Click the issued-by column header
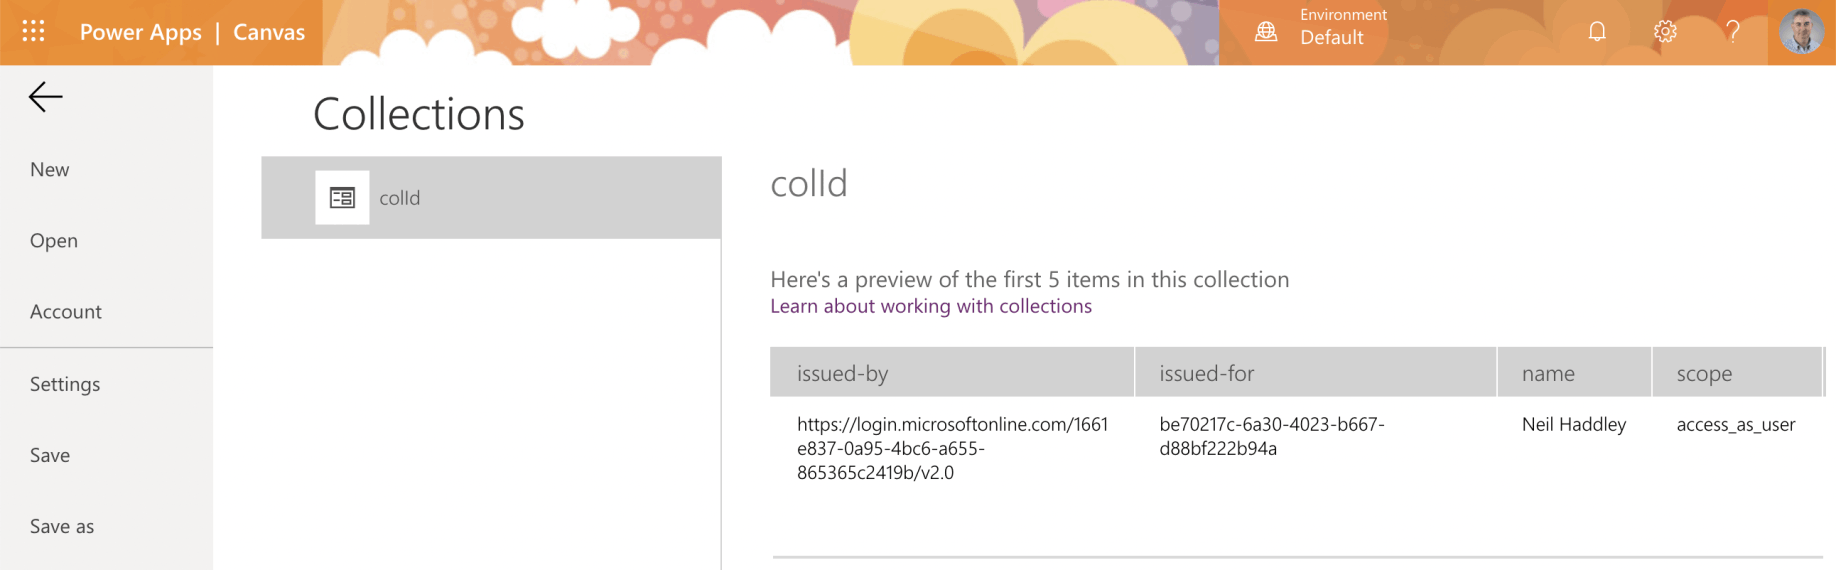Screen dimensions: 1836x570 [x=951, y=373]
